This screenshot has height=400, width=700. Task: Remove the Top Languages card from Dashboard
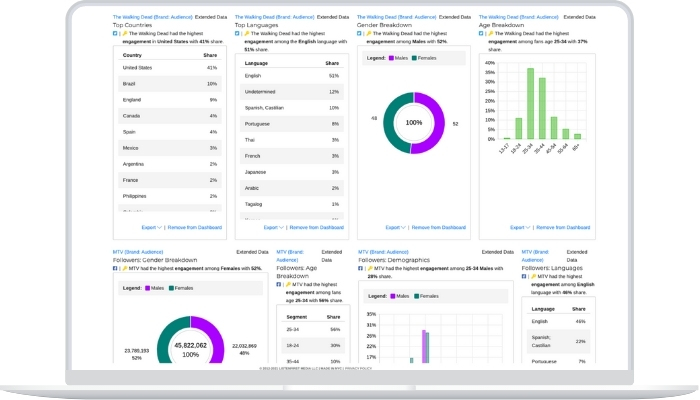click(x=317, y=227)
